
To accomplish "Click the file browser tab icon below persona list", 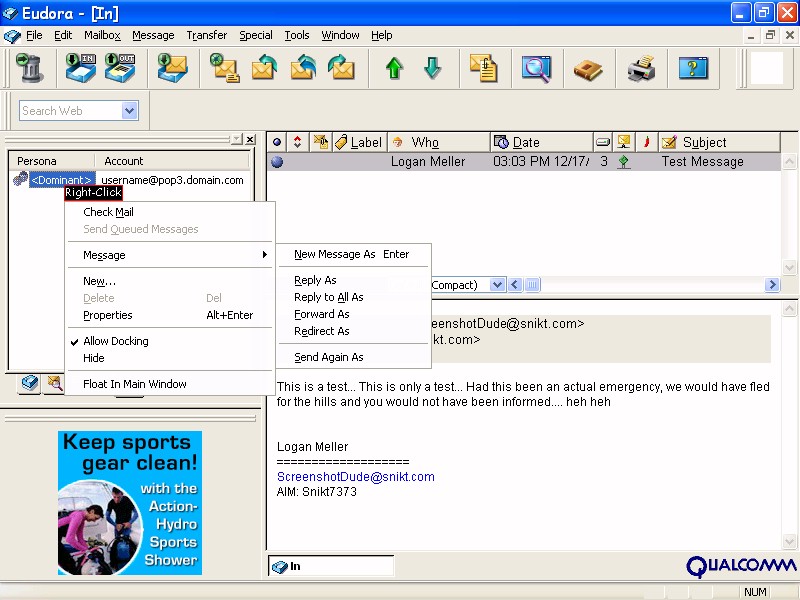I will pyautogui.click(x=54, y=383).
